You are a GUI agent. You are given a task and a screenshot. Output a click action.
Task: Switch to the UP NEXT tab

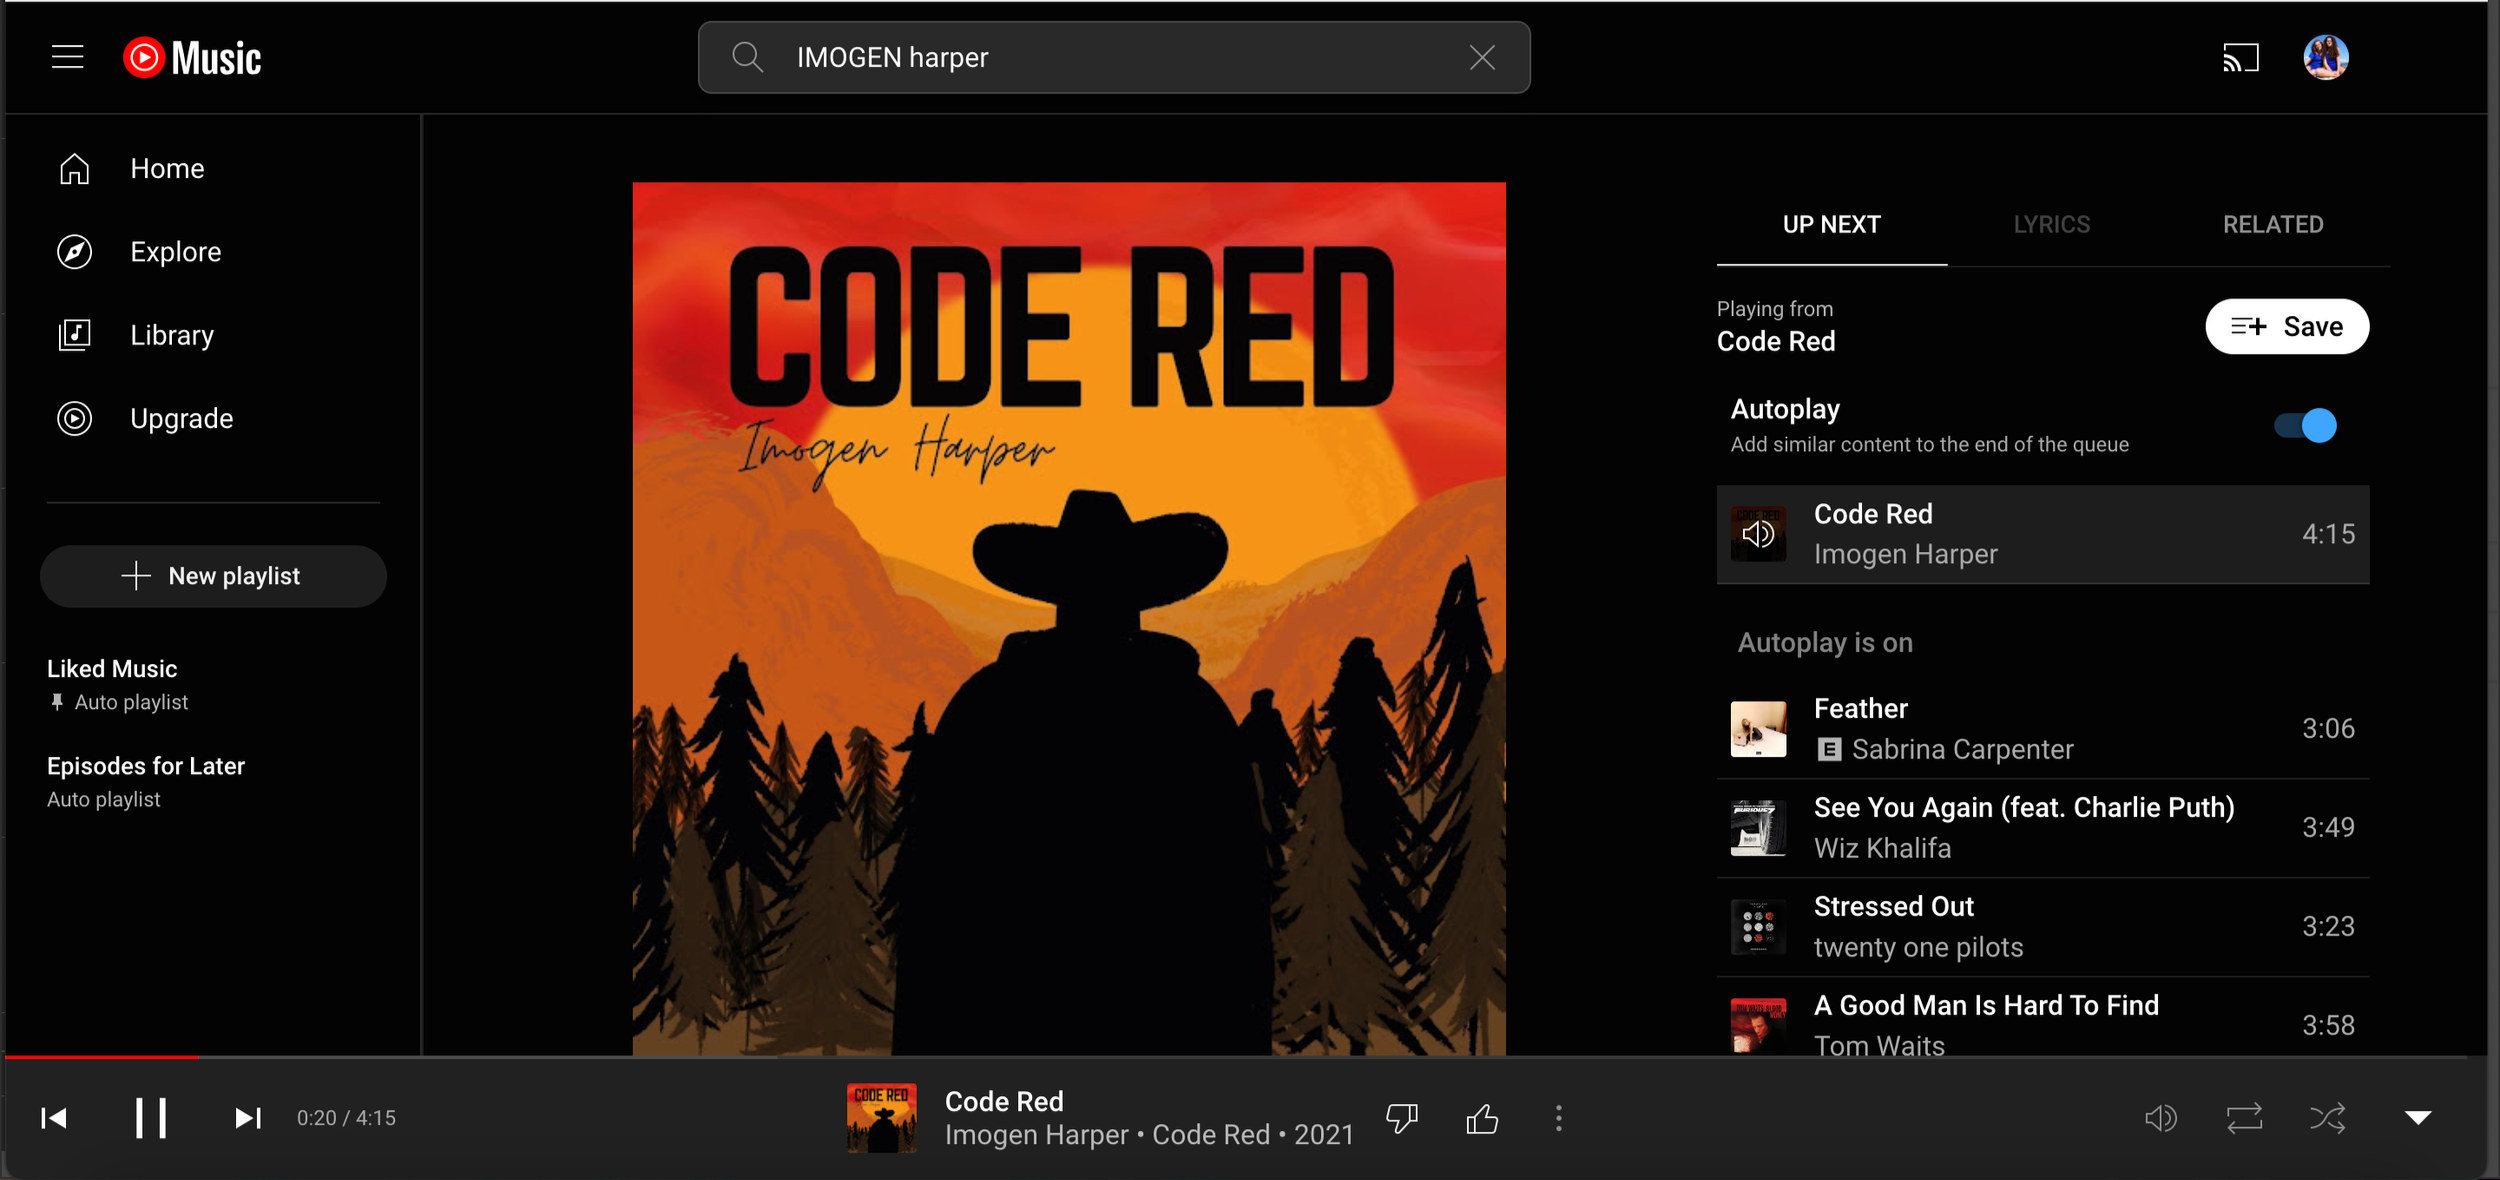(x=1831, y=225)
